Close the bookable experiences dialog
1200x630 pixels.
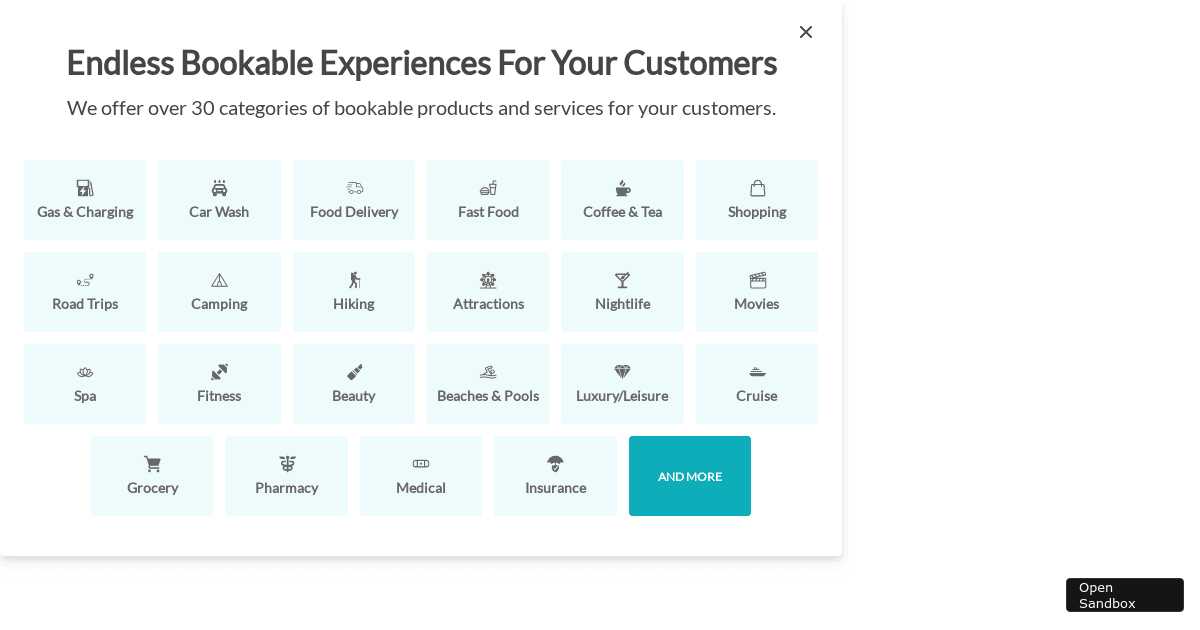[x=806, y=32]
